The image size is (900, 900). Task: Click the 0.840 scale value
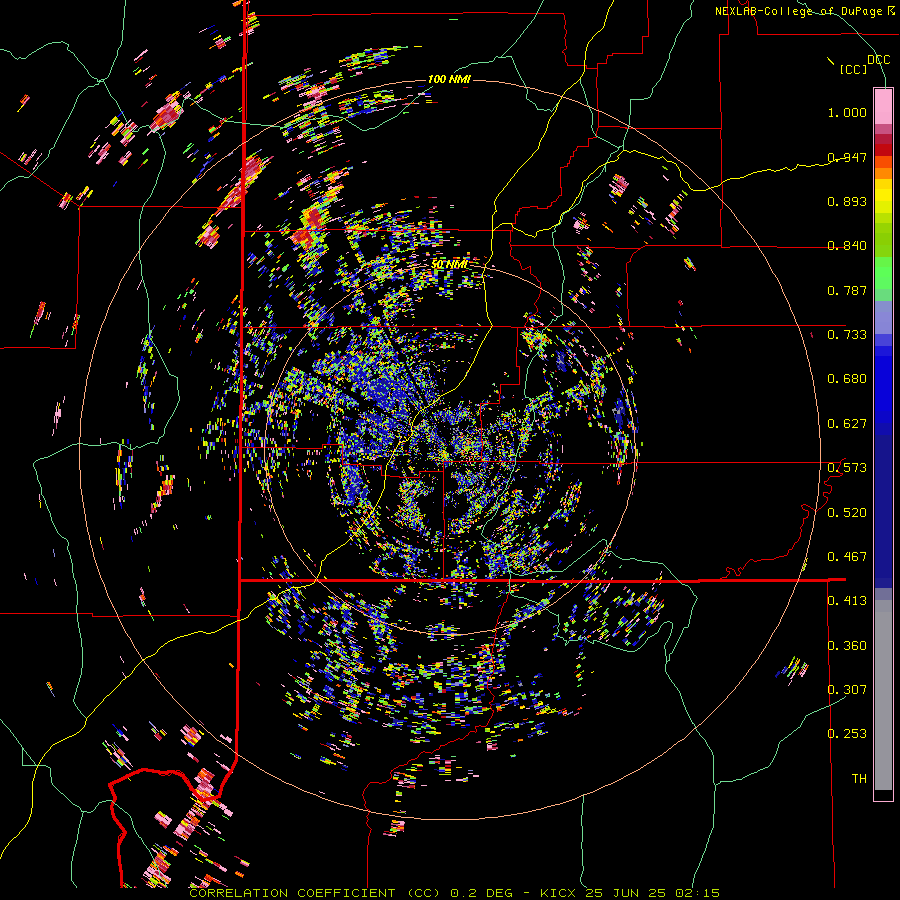point(847,246)
